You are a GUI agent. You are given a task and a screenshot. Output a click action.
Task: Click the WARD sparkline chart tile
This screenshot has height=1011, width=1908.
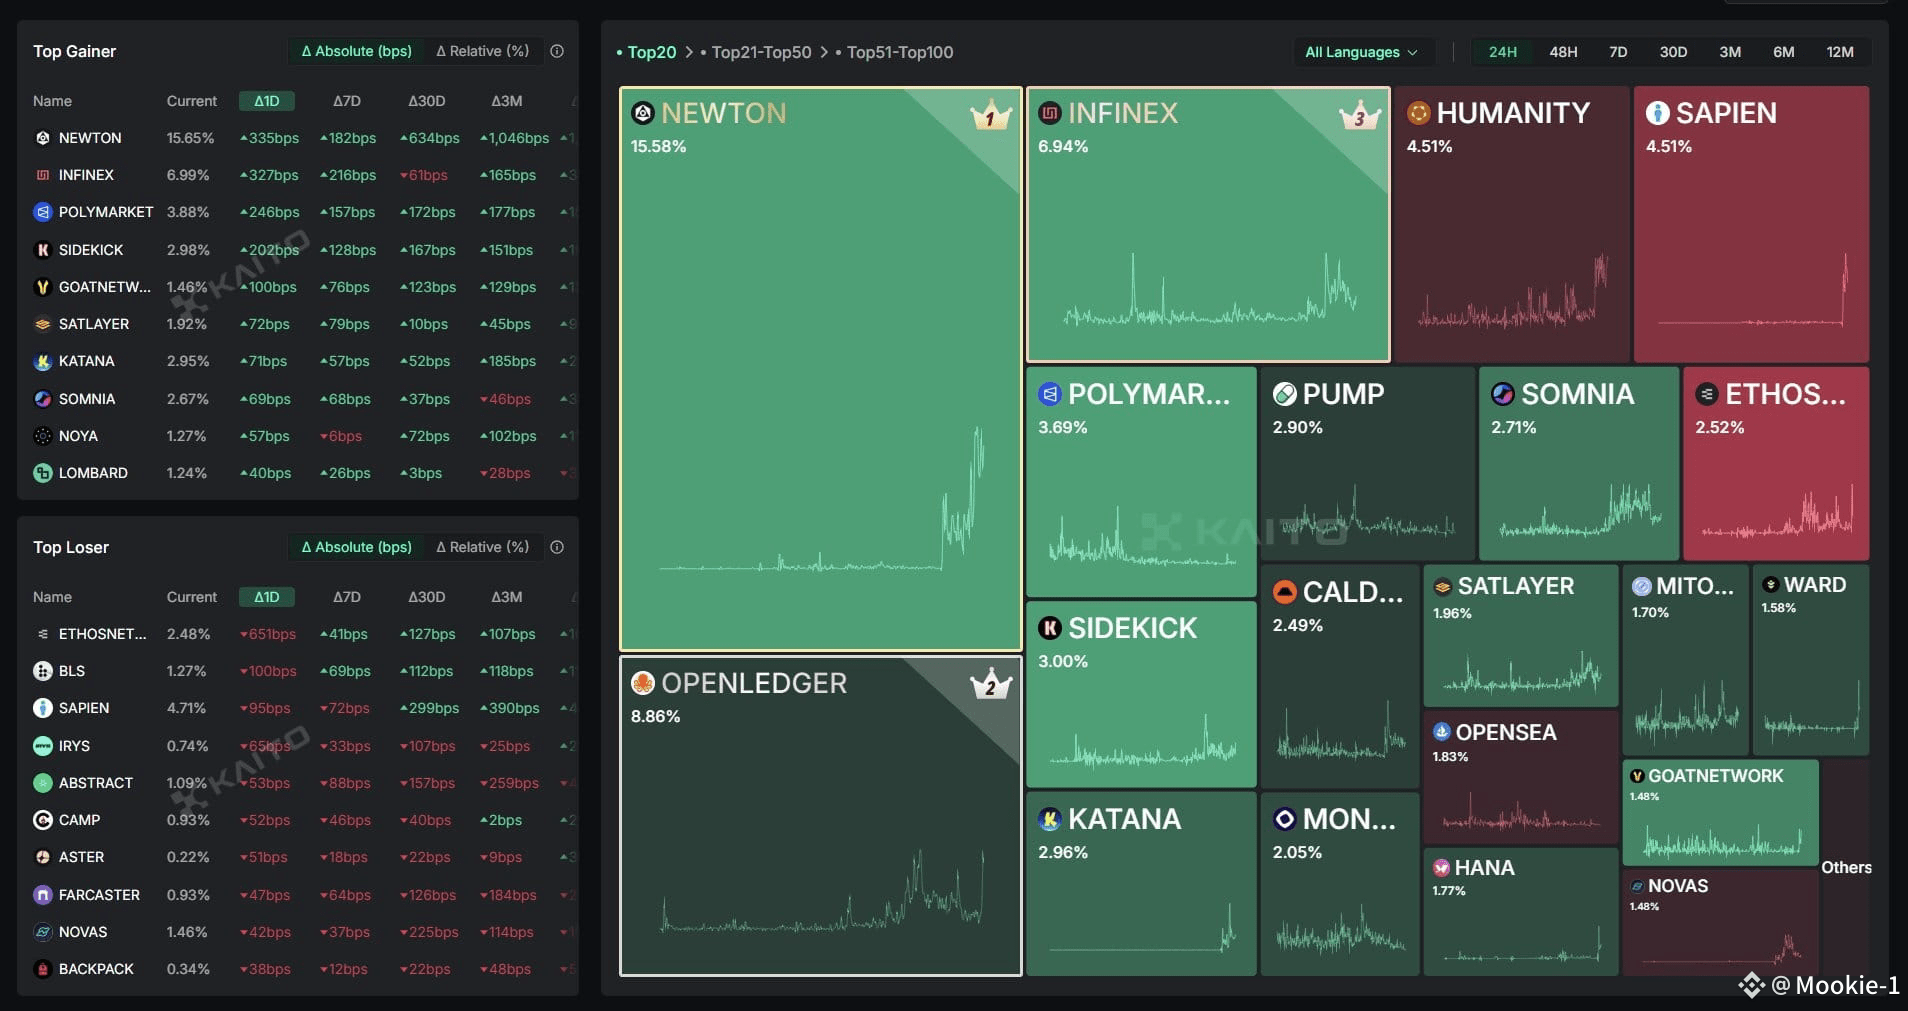(x=1811, y=660)
